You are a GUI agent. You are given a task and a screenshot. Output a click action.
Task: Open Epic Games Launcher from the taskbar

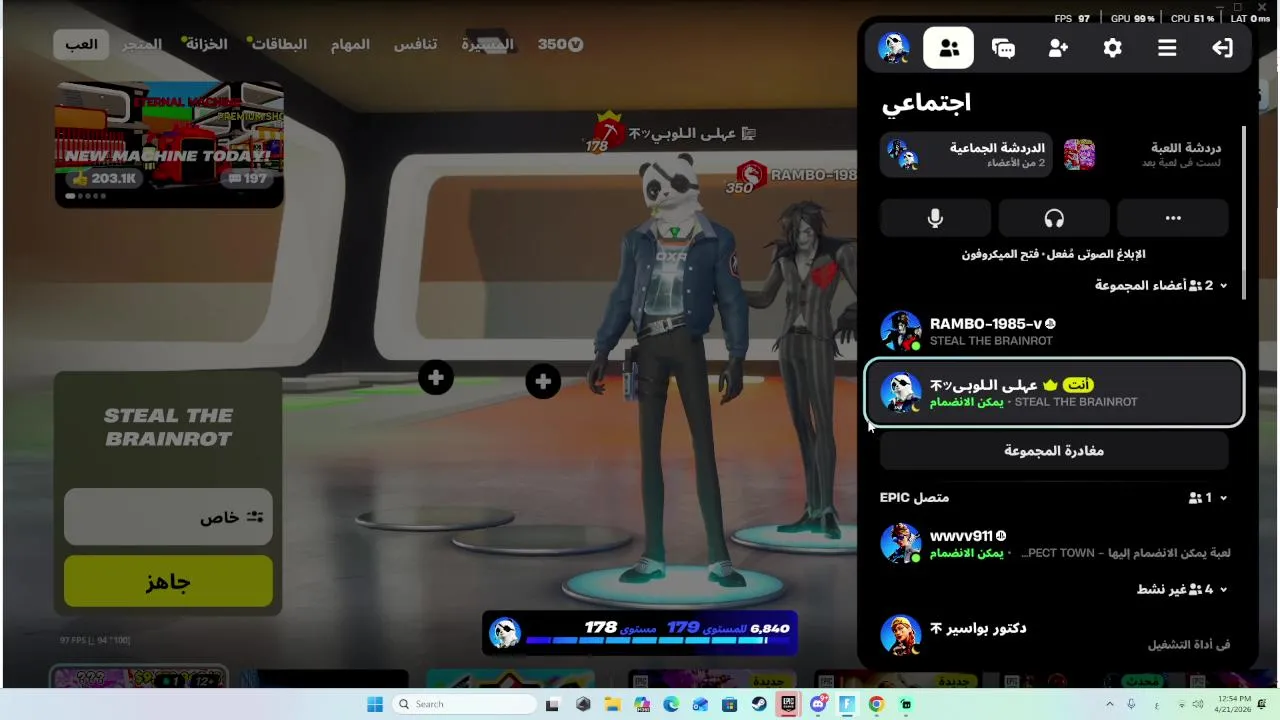[x=788, y=704]
